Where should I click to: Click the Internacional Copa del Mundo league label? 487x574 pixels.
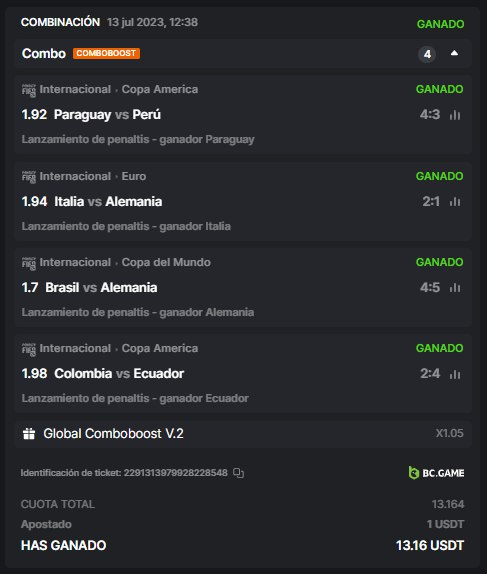point(125,262)
